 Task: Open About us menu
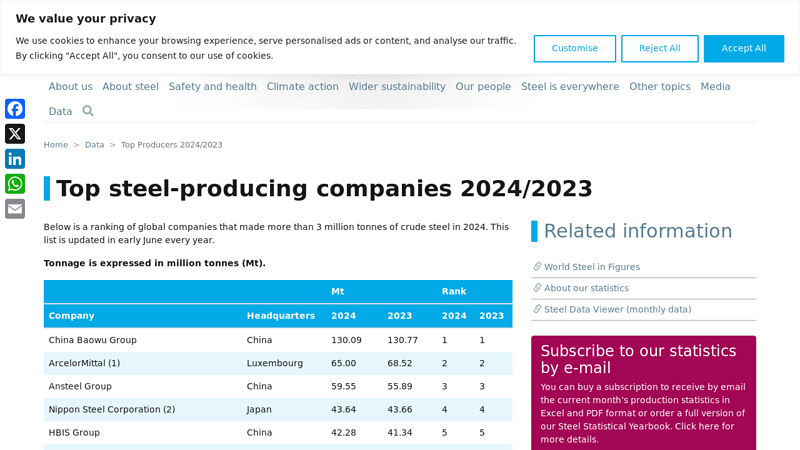click(x=70, y=86)
